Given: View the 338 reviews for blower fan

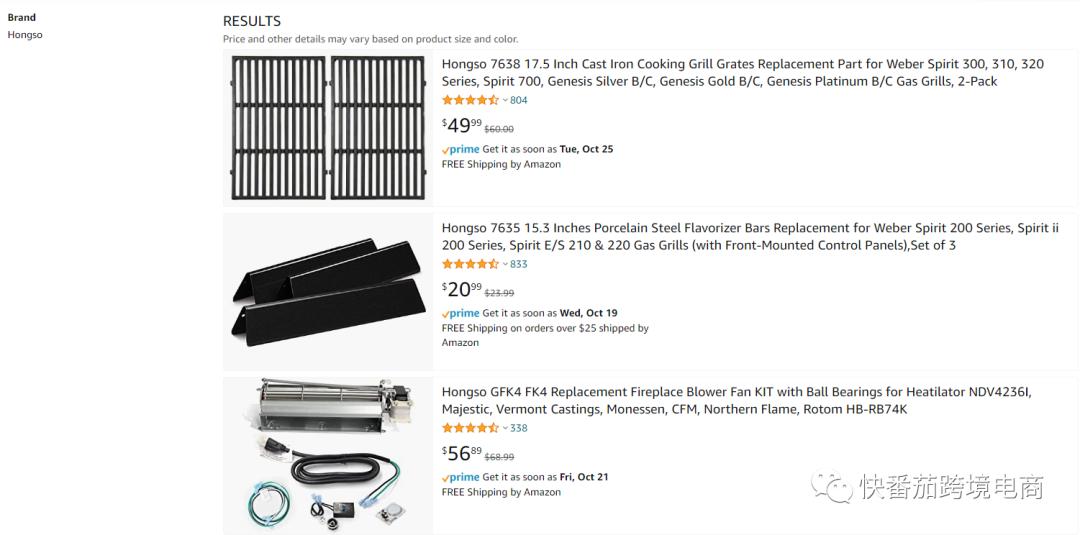Looking at the screenshot, I should click(519, 428).
